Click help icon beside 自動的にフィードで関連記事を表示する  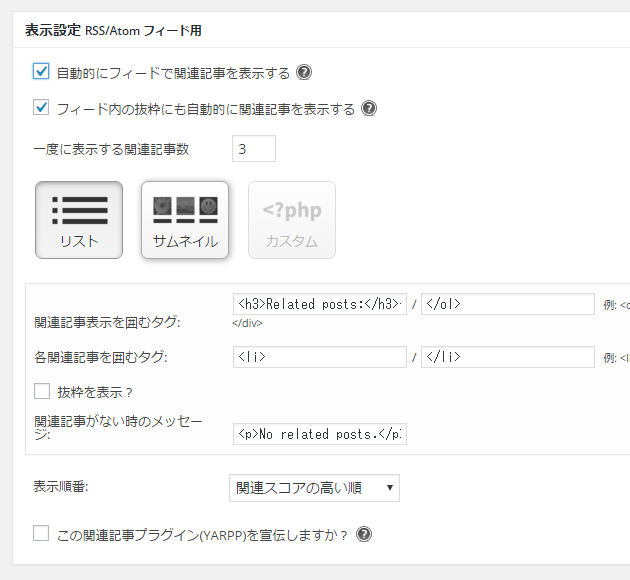point(305,72)
